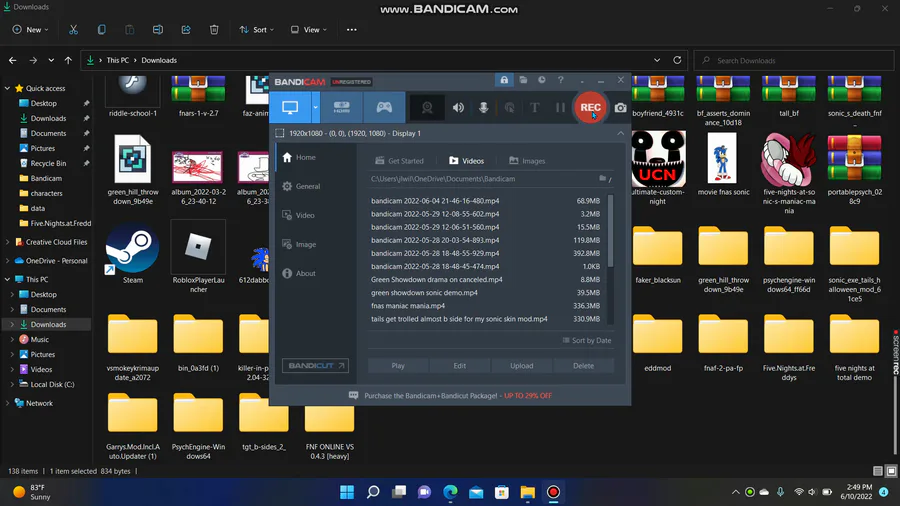Click Sort by Date option
Screen dimensions: 900x506
(587, 340)
